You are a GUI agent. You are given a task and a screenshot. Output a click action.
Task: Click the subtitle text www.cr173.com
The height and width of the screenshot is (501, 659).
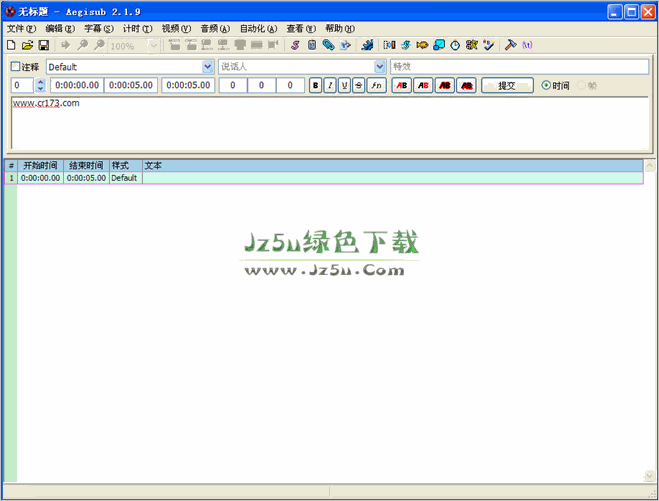click(x=46, y=103)
